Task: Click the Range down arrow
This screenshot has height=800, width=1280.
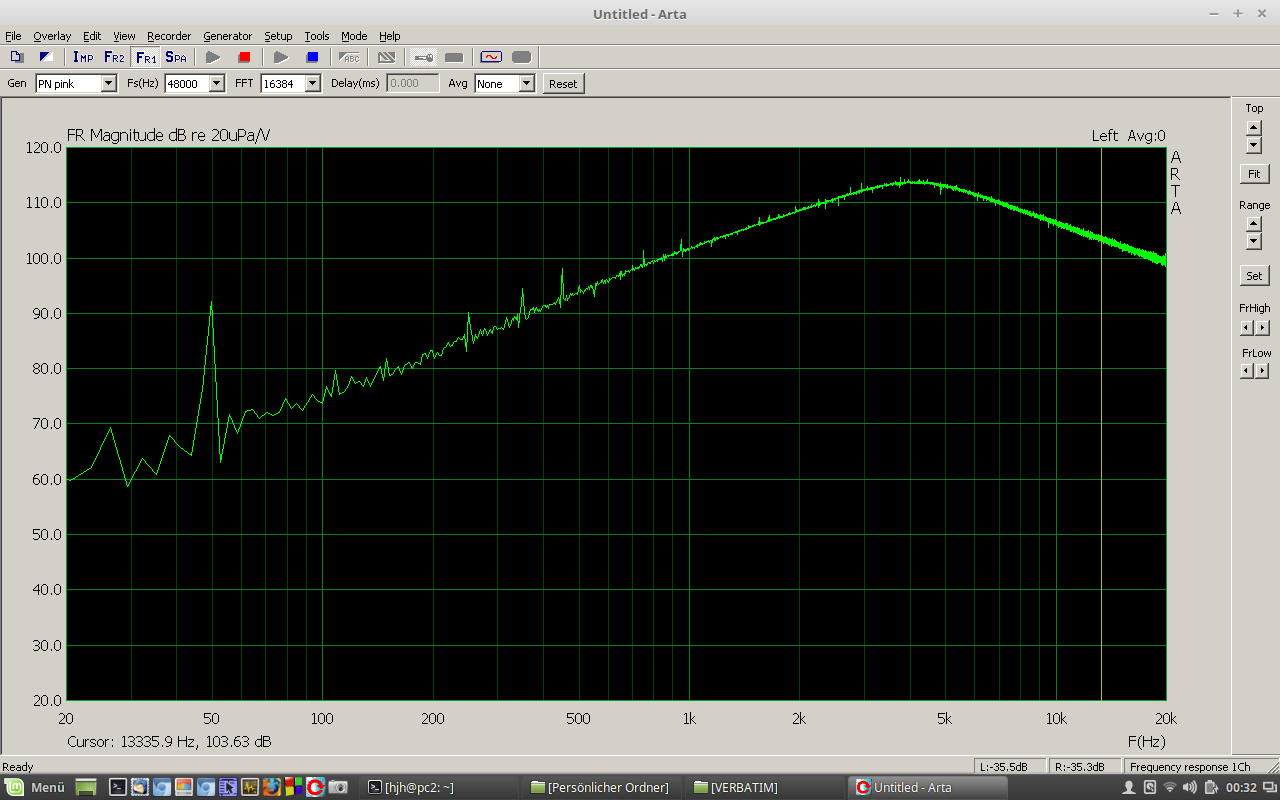Action: tap(1254, 242)
